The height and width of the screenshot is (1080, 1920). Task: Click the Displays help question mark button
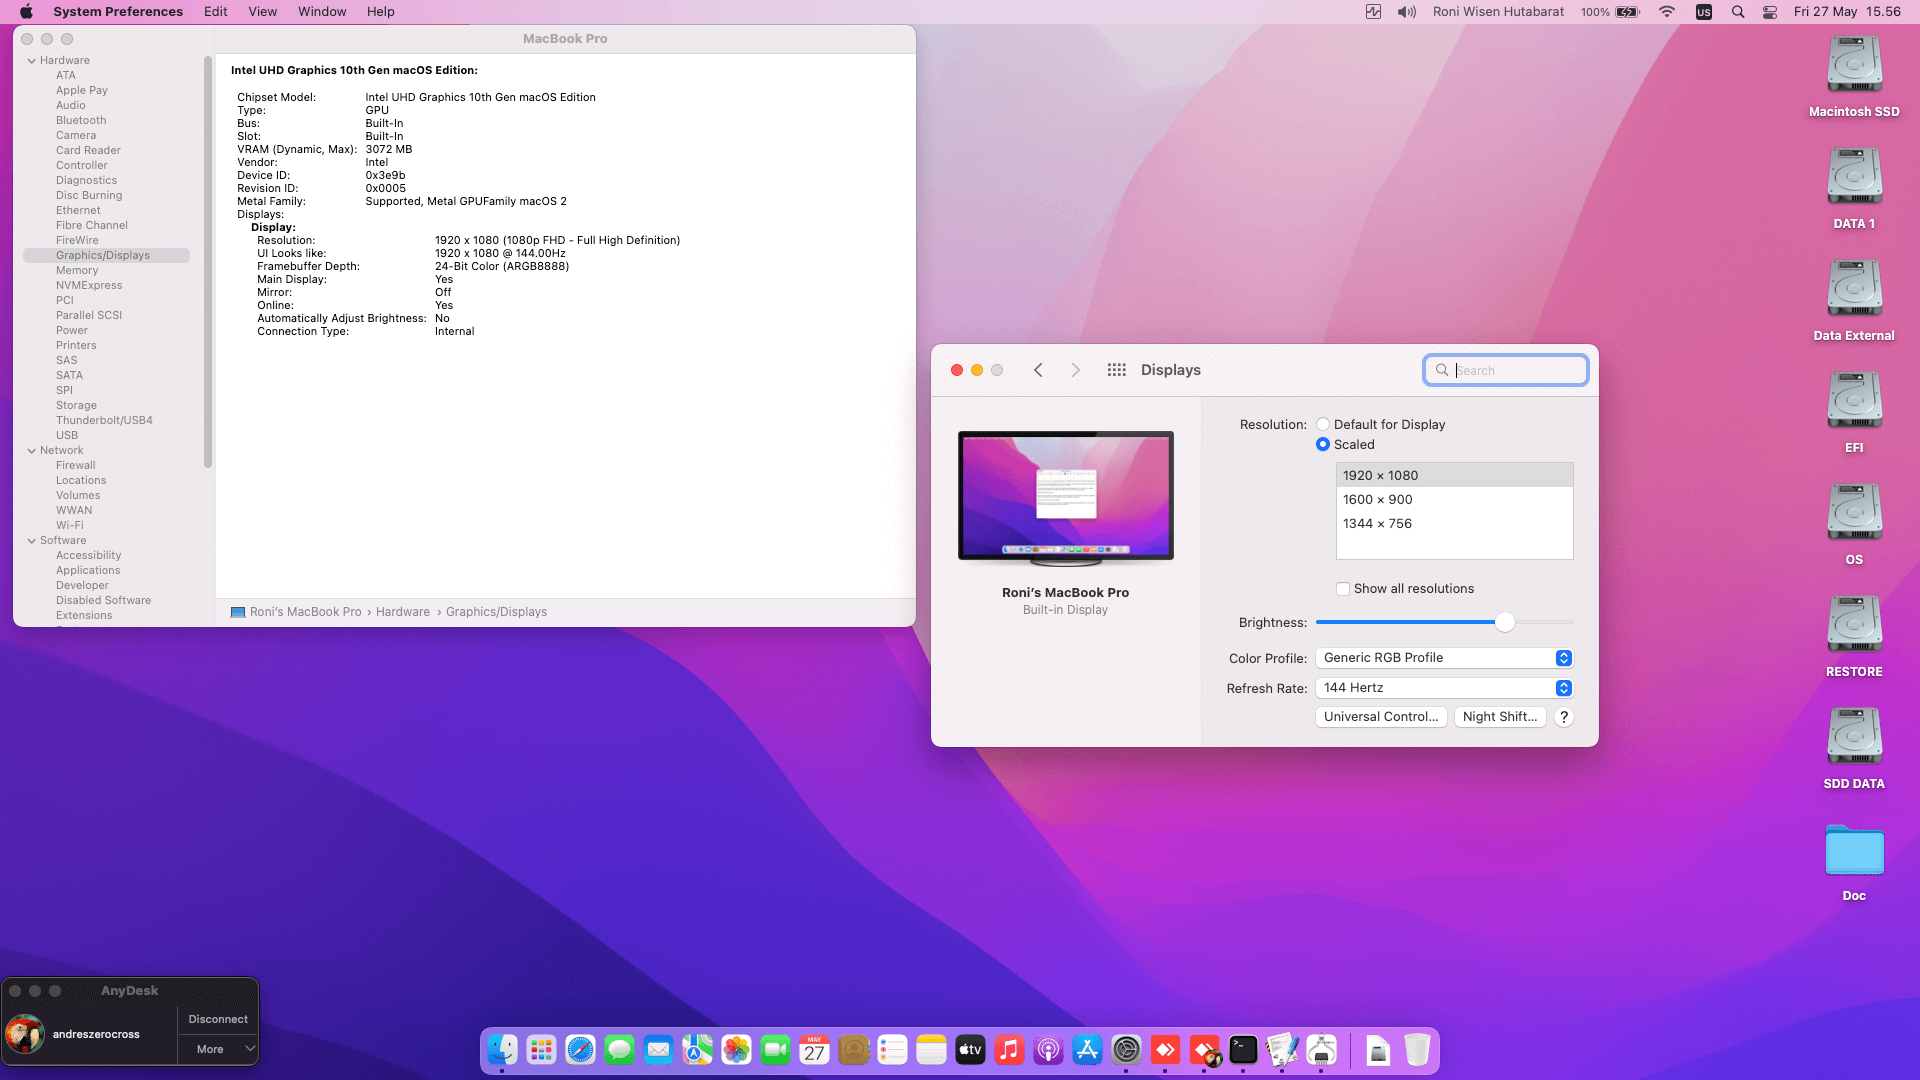pyautogui.click(x=1564, y=717)
